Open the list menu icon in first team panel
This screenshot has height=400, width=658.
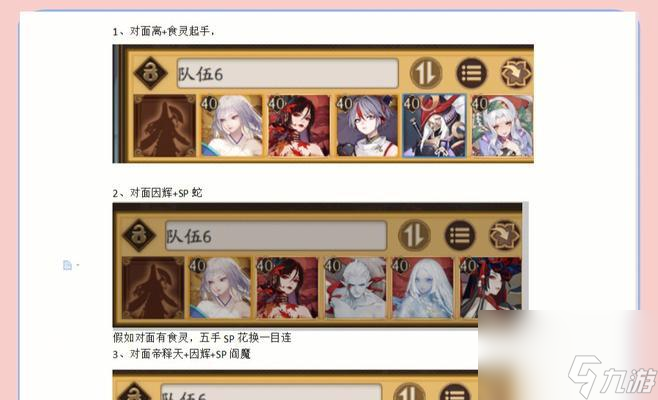click(x=472, y=73)
